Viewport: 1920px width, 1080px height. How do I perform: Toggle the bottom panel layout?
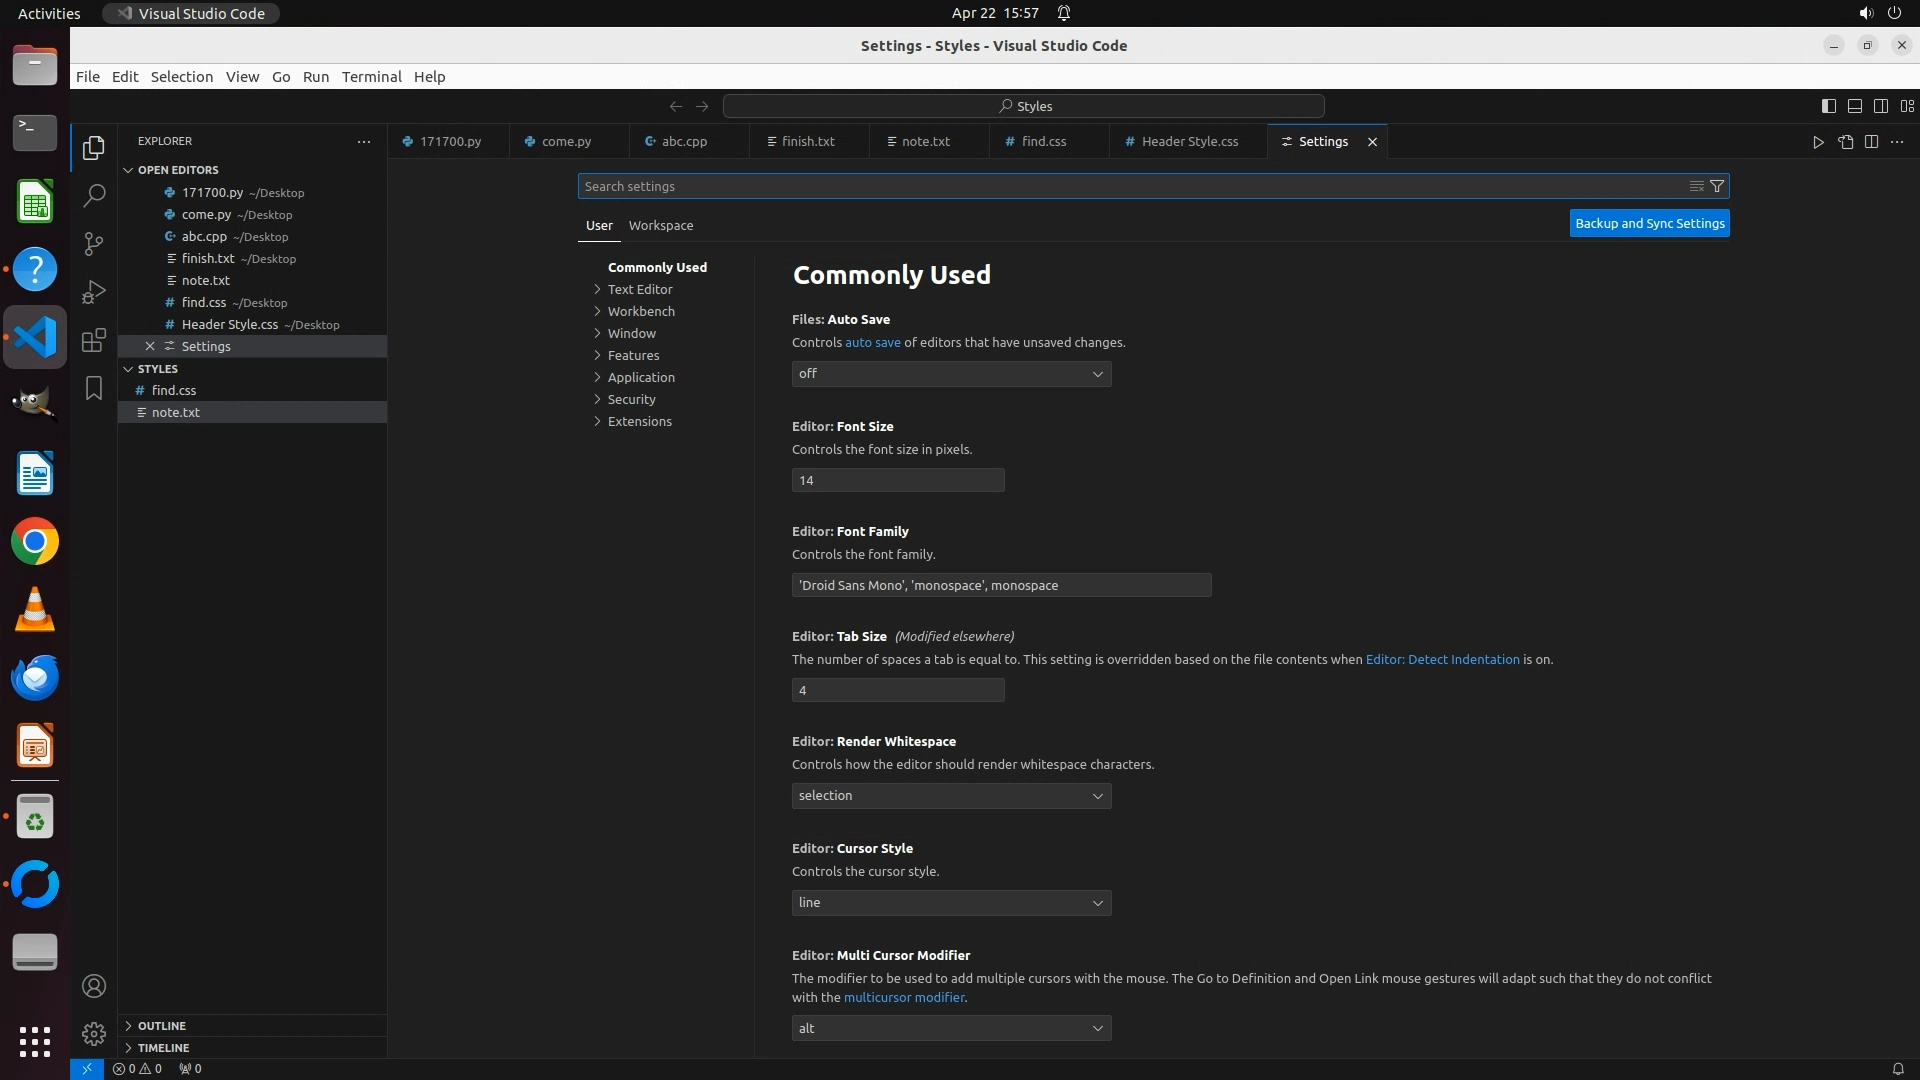(1854, 106)
